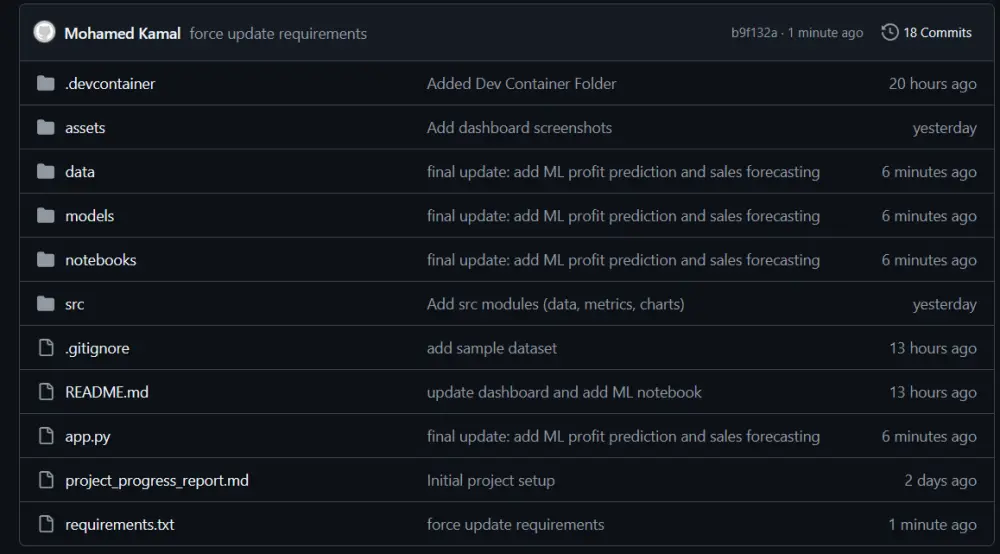Click the src folder icon
Viewport: 1000px width, 554px height.
(x=45, y=304)
